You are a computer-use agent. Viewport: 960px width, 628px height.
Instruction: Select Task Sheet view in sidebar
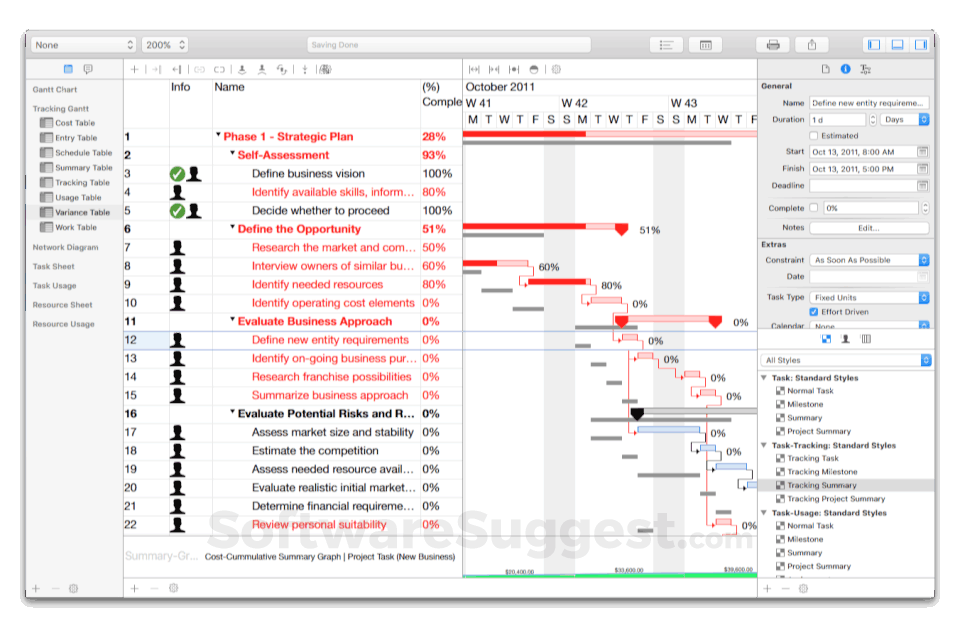[x=53, y=266]
